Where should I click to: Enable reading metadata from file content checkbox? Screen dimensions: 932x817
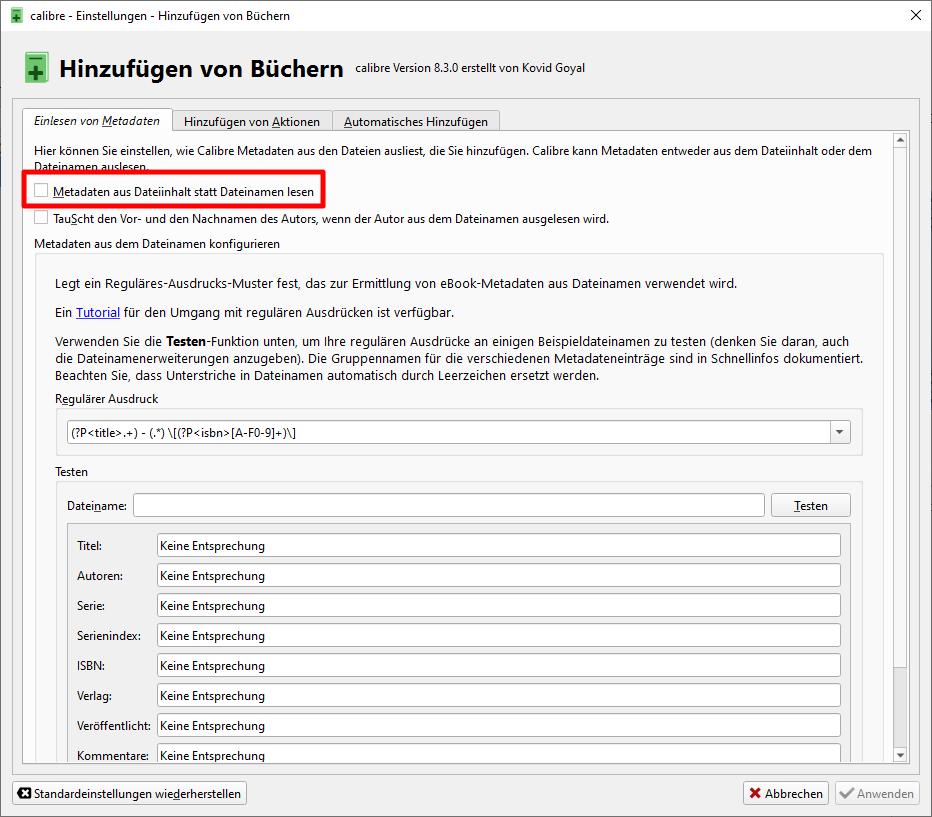pyautogui.click(x=41, y=191)
